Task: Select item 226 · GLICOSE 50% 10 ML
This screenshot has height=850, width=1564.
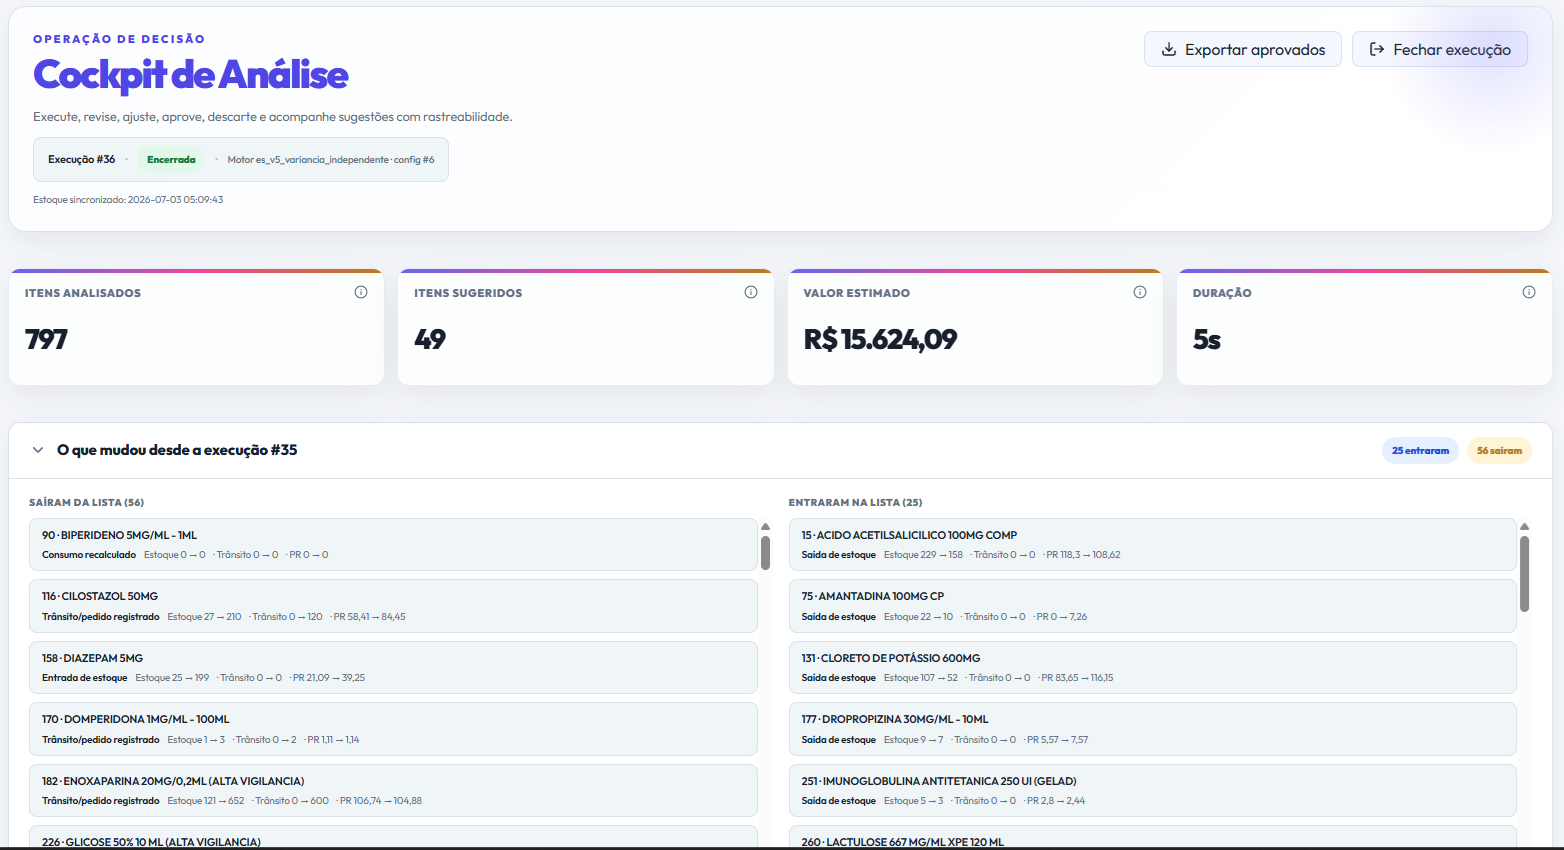Action: click(393, 838)
